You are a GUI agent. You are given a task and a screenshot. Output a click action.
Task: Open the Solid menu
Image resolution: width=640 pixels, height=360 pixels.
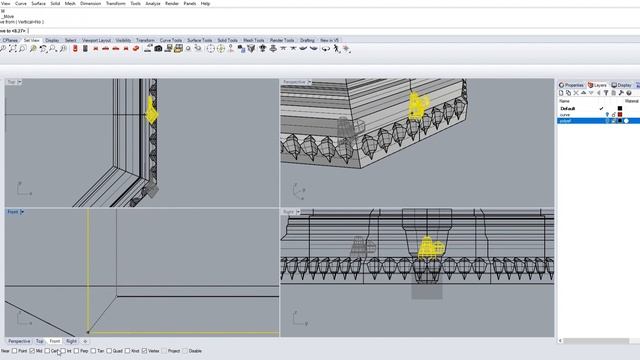55,3
